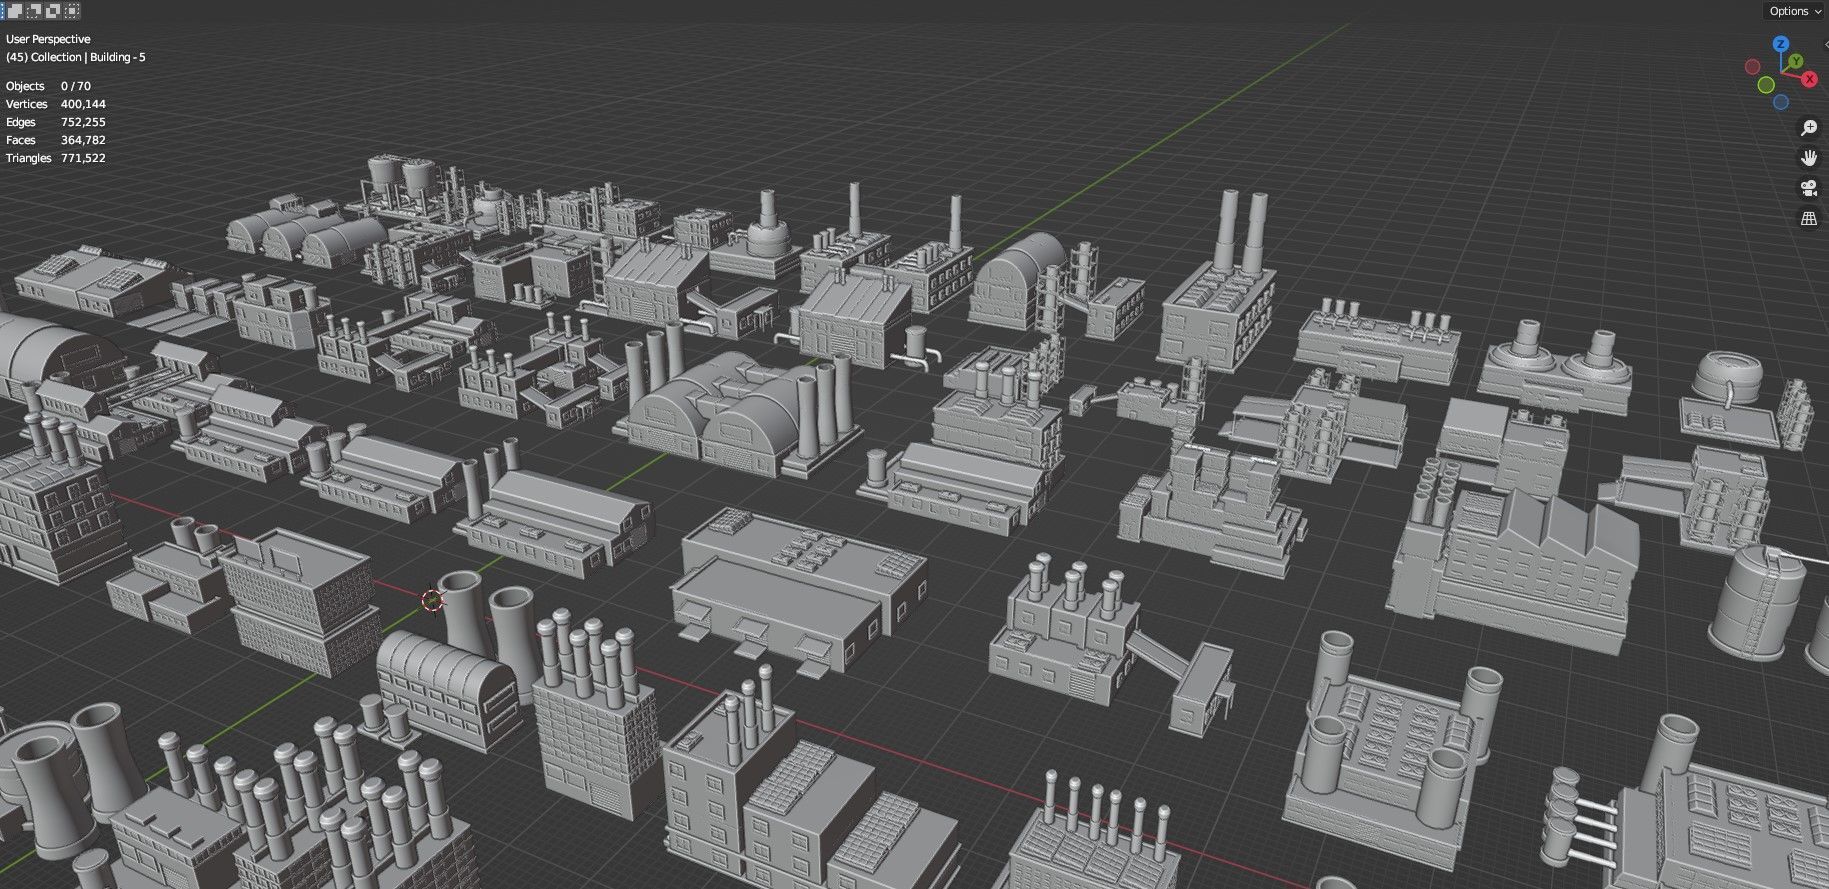This screenshot has width=1829, height=889.
Task: Select the Subtract selection mode icon
Action: coord(34,11)
